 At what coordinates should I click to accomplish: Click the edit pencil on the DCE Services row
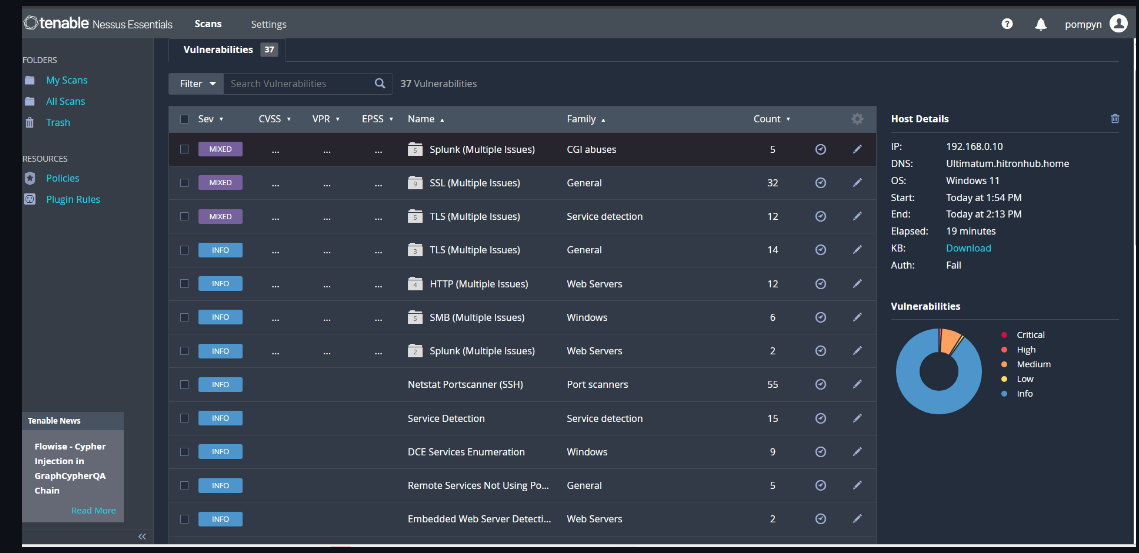857,451
